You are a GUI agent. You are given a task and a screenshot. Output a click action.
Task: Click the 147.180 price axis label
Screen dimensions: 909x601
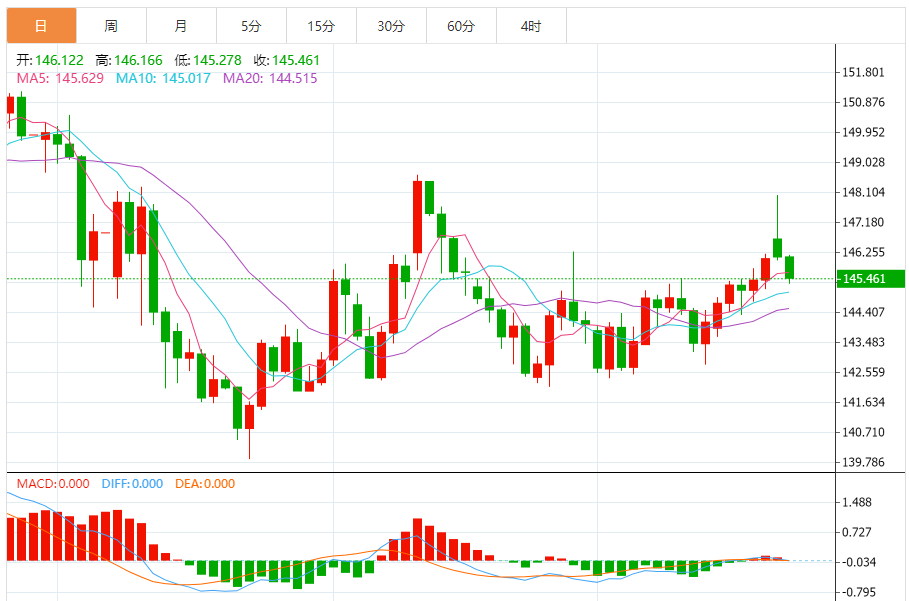864,223
